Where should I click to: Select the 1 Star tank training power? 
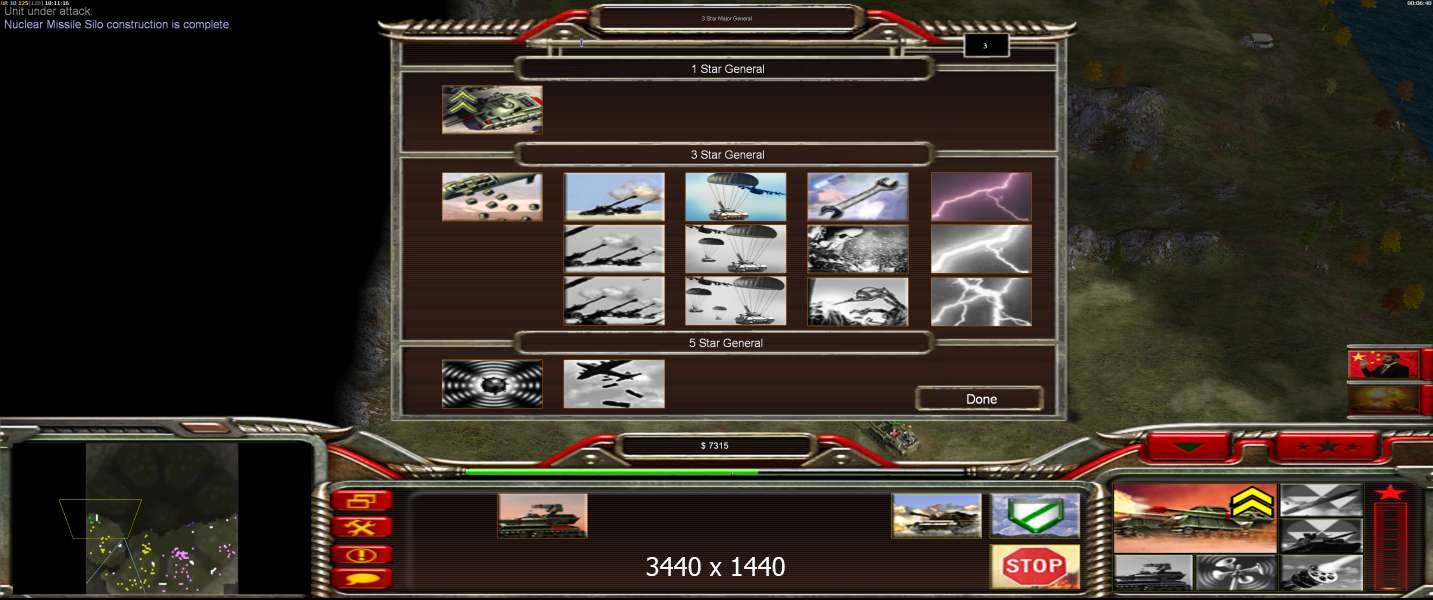(492, 109)
